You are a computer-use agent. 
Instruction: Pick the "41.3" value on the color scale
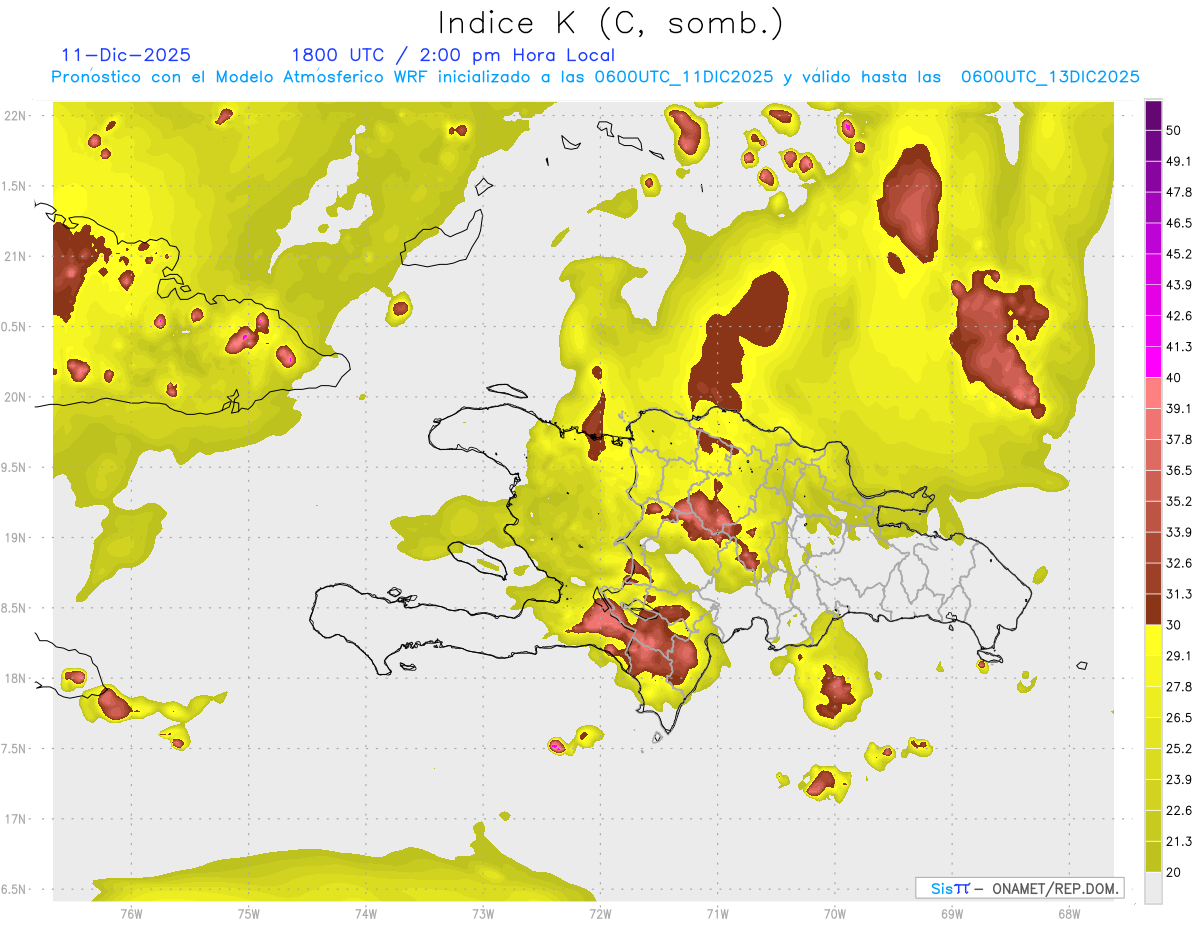pos(1179,348)
